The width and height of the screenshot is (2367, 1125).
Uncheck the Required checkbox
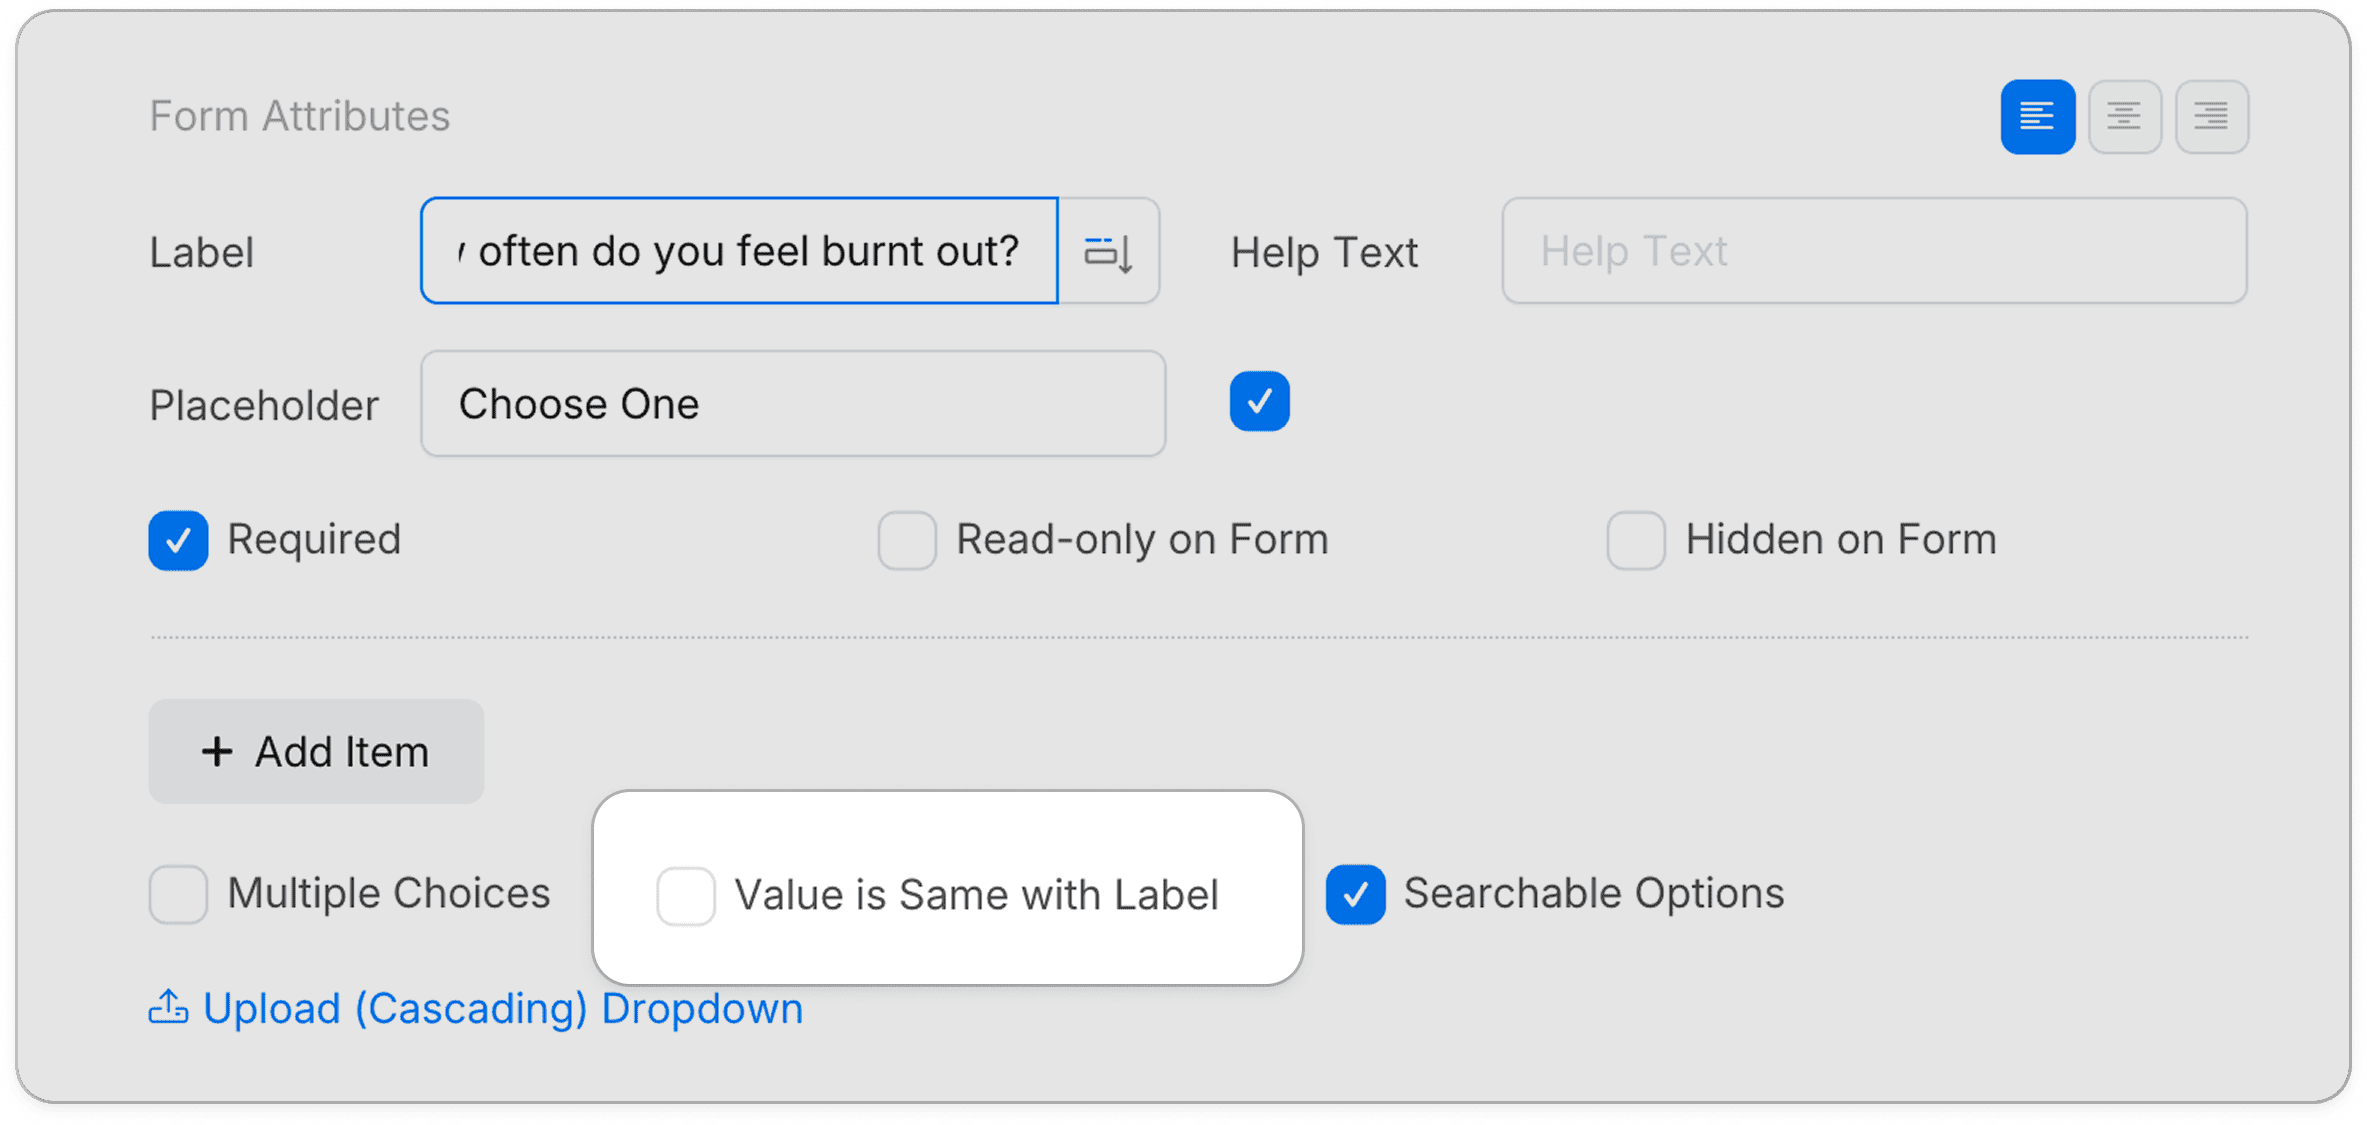[178, 540]
